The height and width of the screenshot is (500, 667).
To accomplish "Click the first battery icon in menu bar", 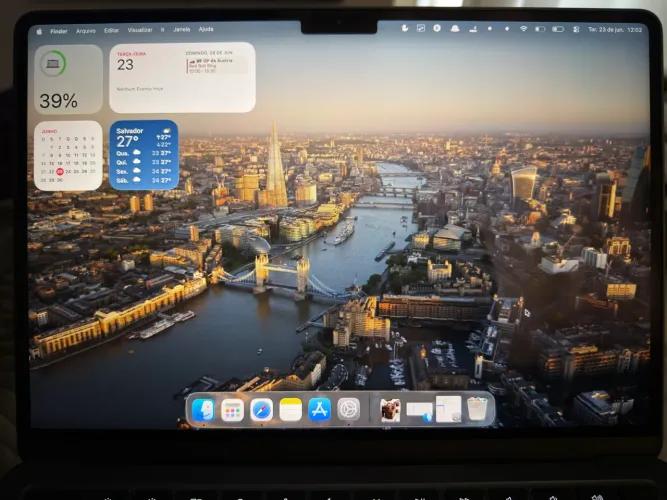I will pos(540,29).
